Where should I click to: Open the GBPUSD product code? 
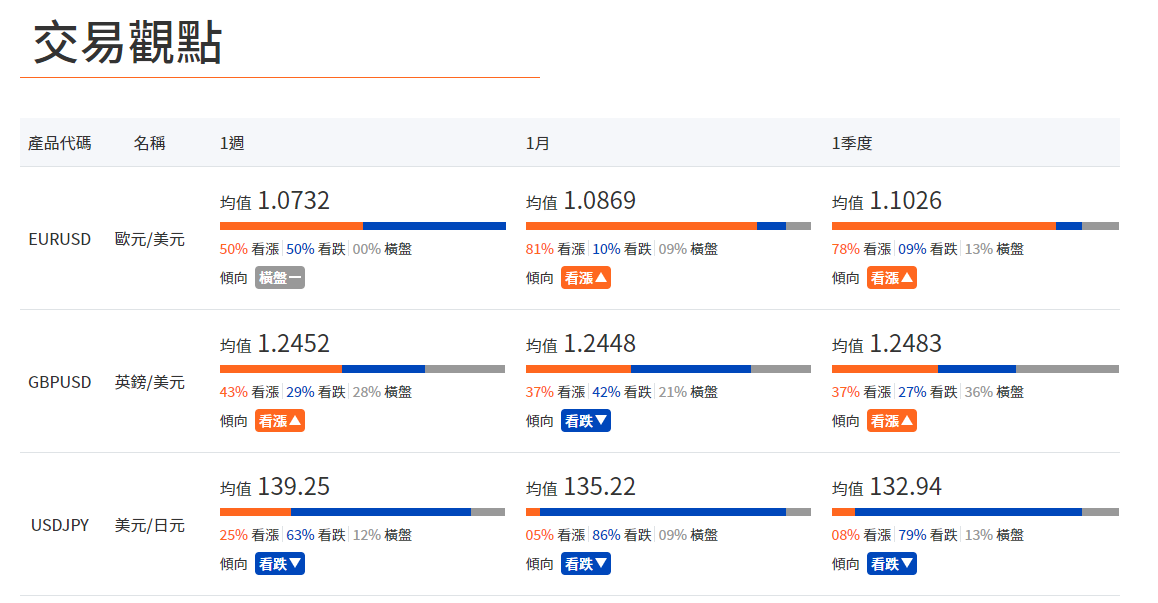[x=60, y=382]
